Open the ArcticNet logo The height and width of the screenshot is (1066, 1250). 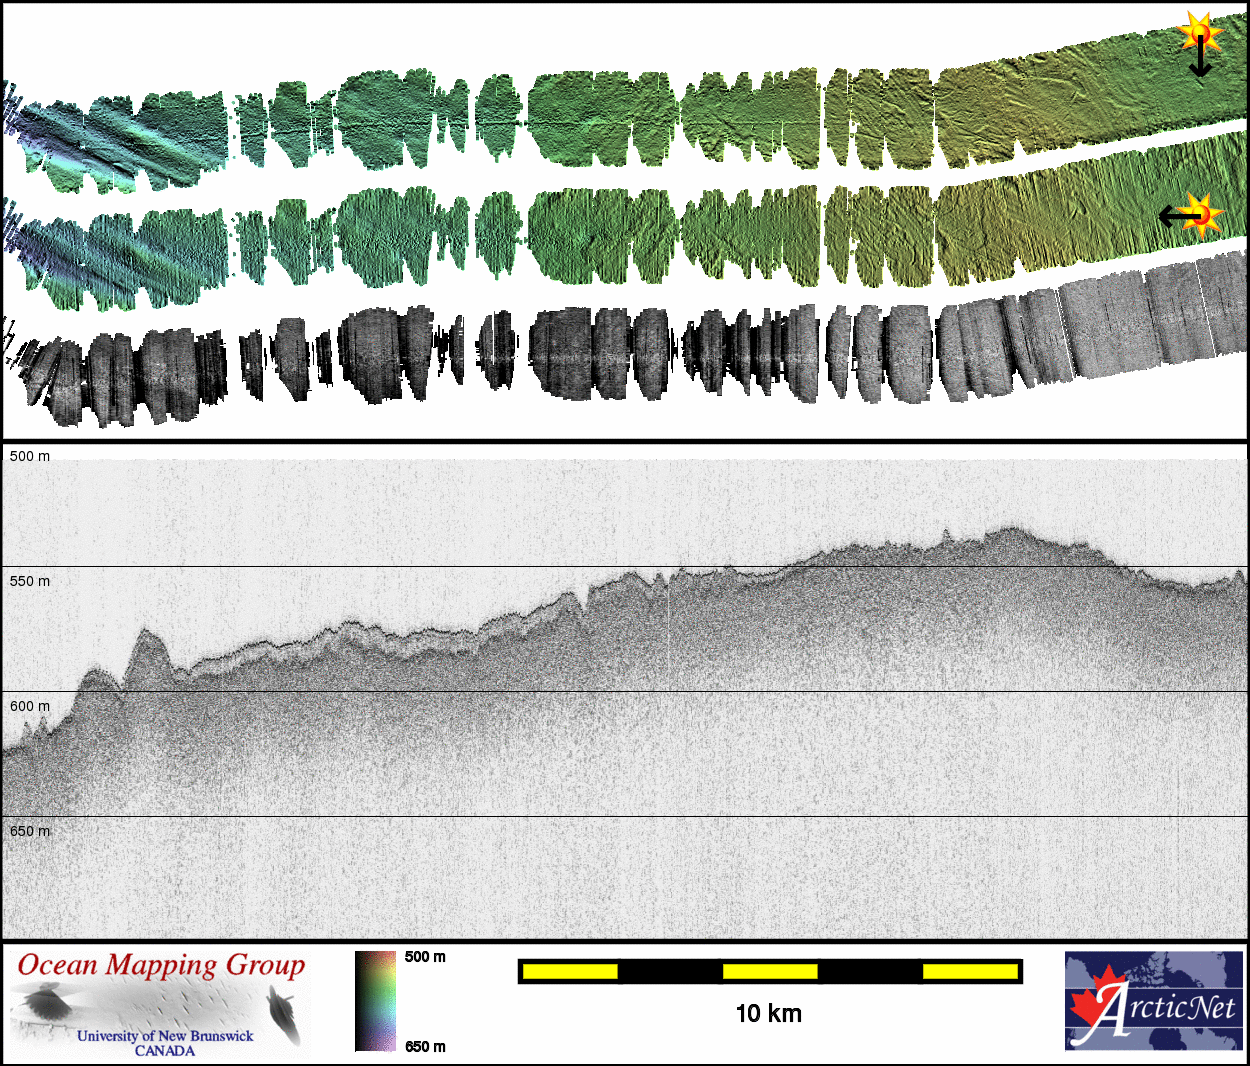point(1154,1001)
